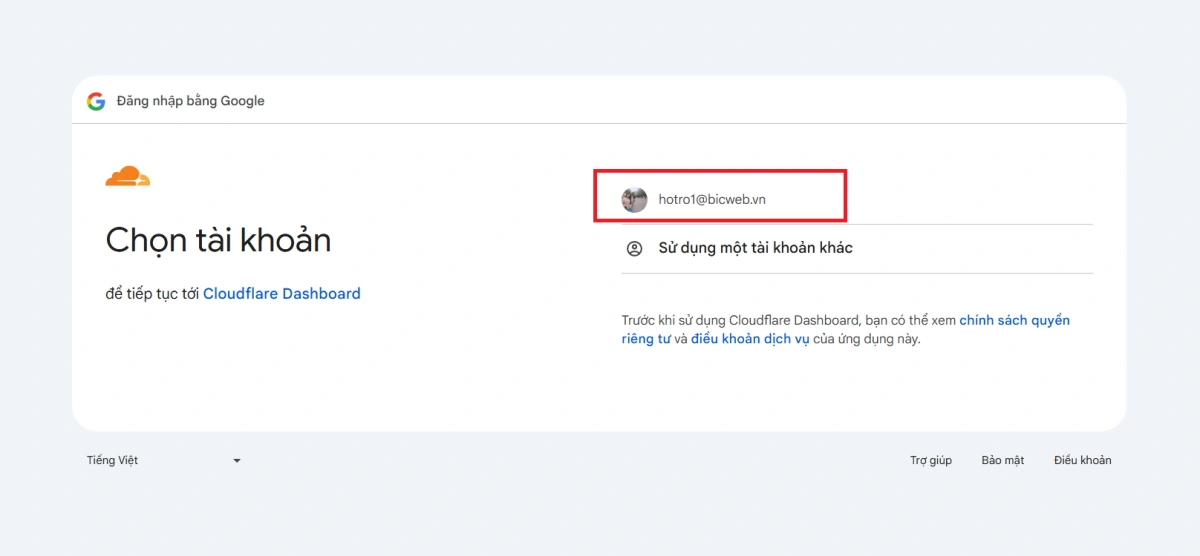Click the "Chọn tài khoản" heading
This screenshot has width=1200, height=556.
(218, 240)
